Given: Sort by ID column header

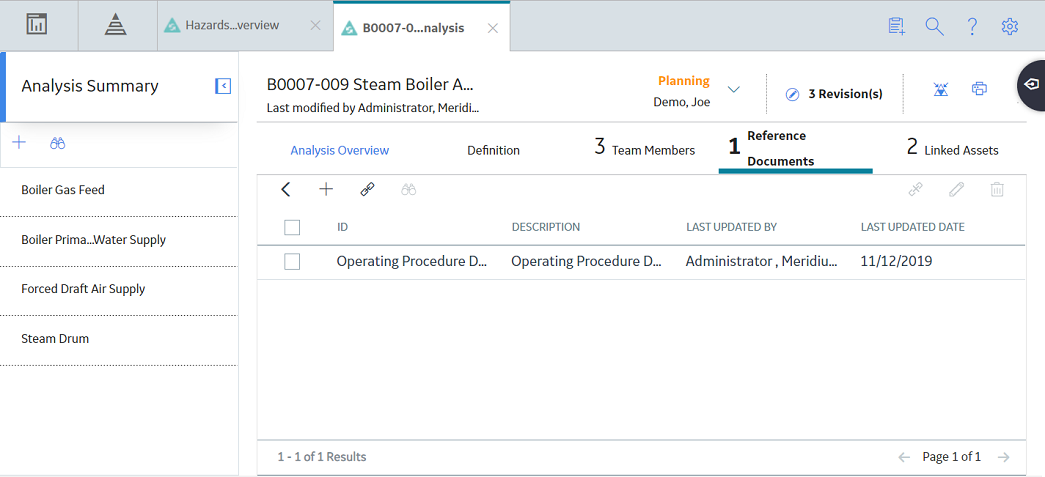Looking at the screenshot, I should coord(343,227).
